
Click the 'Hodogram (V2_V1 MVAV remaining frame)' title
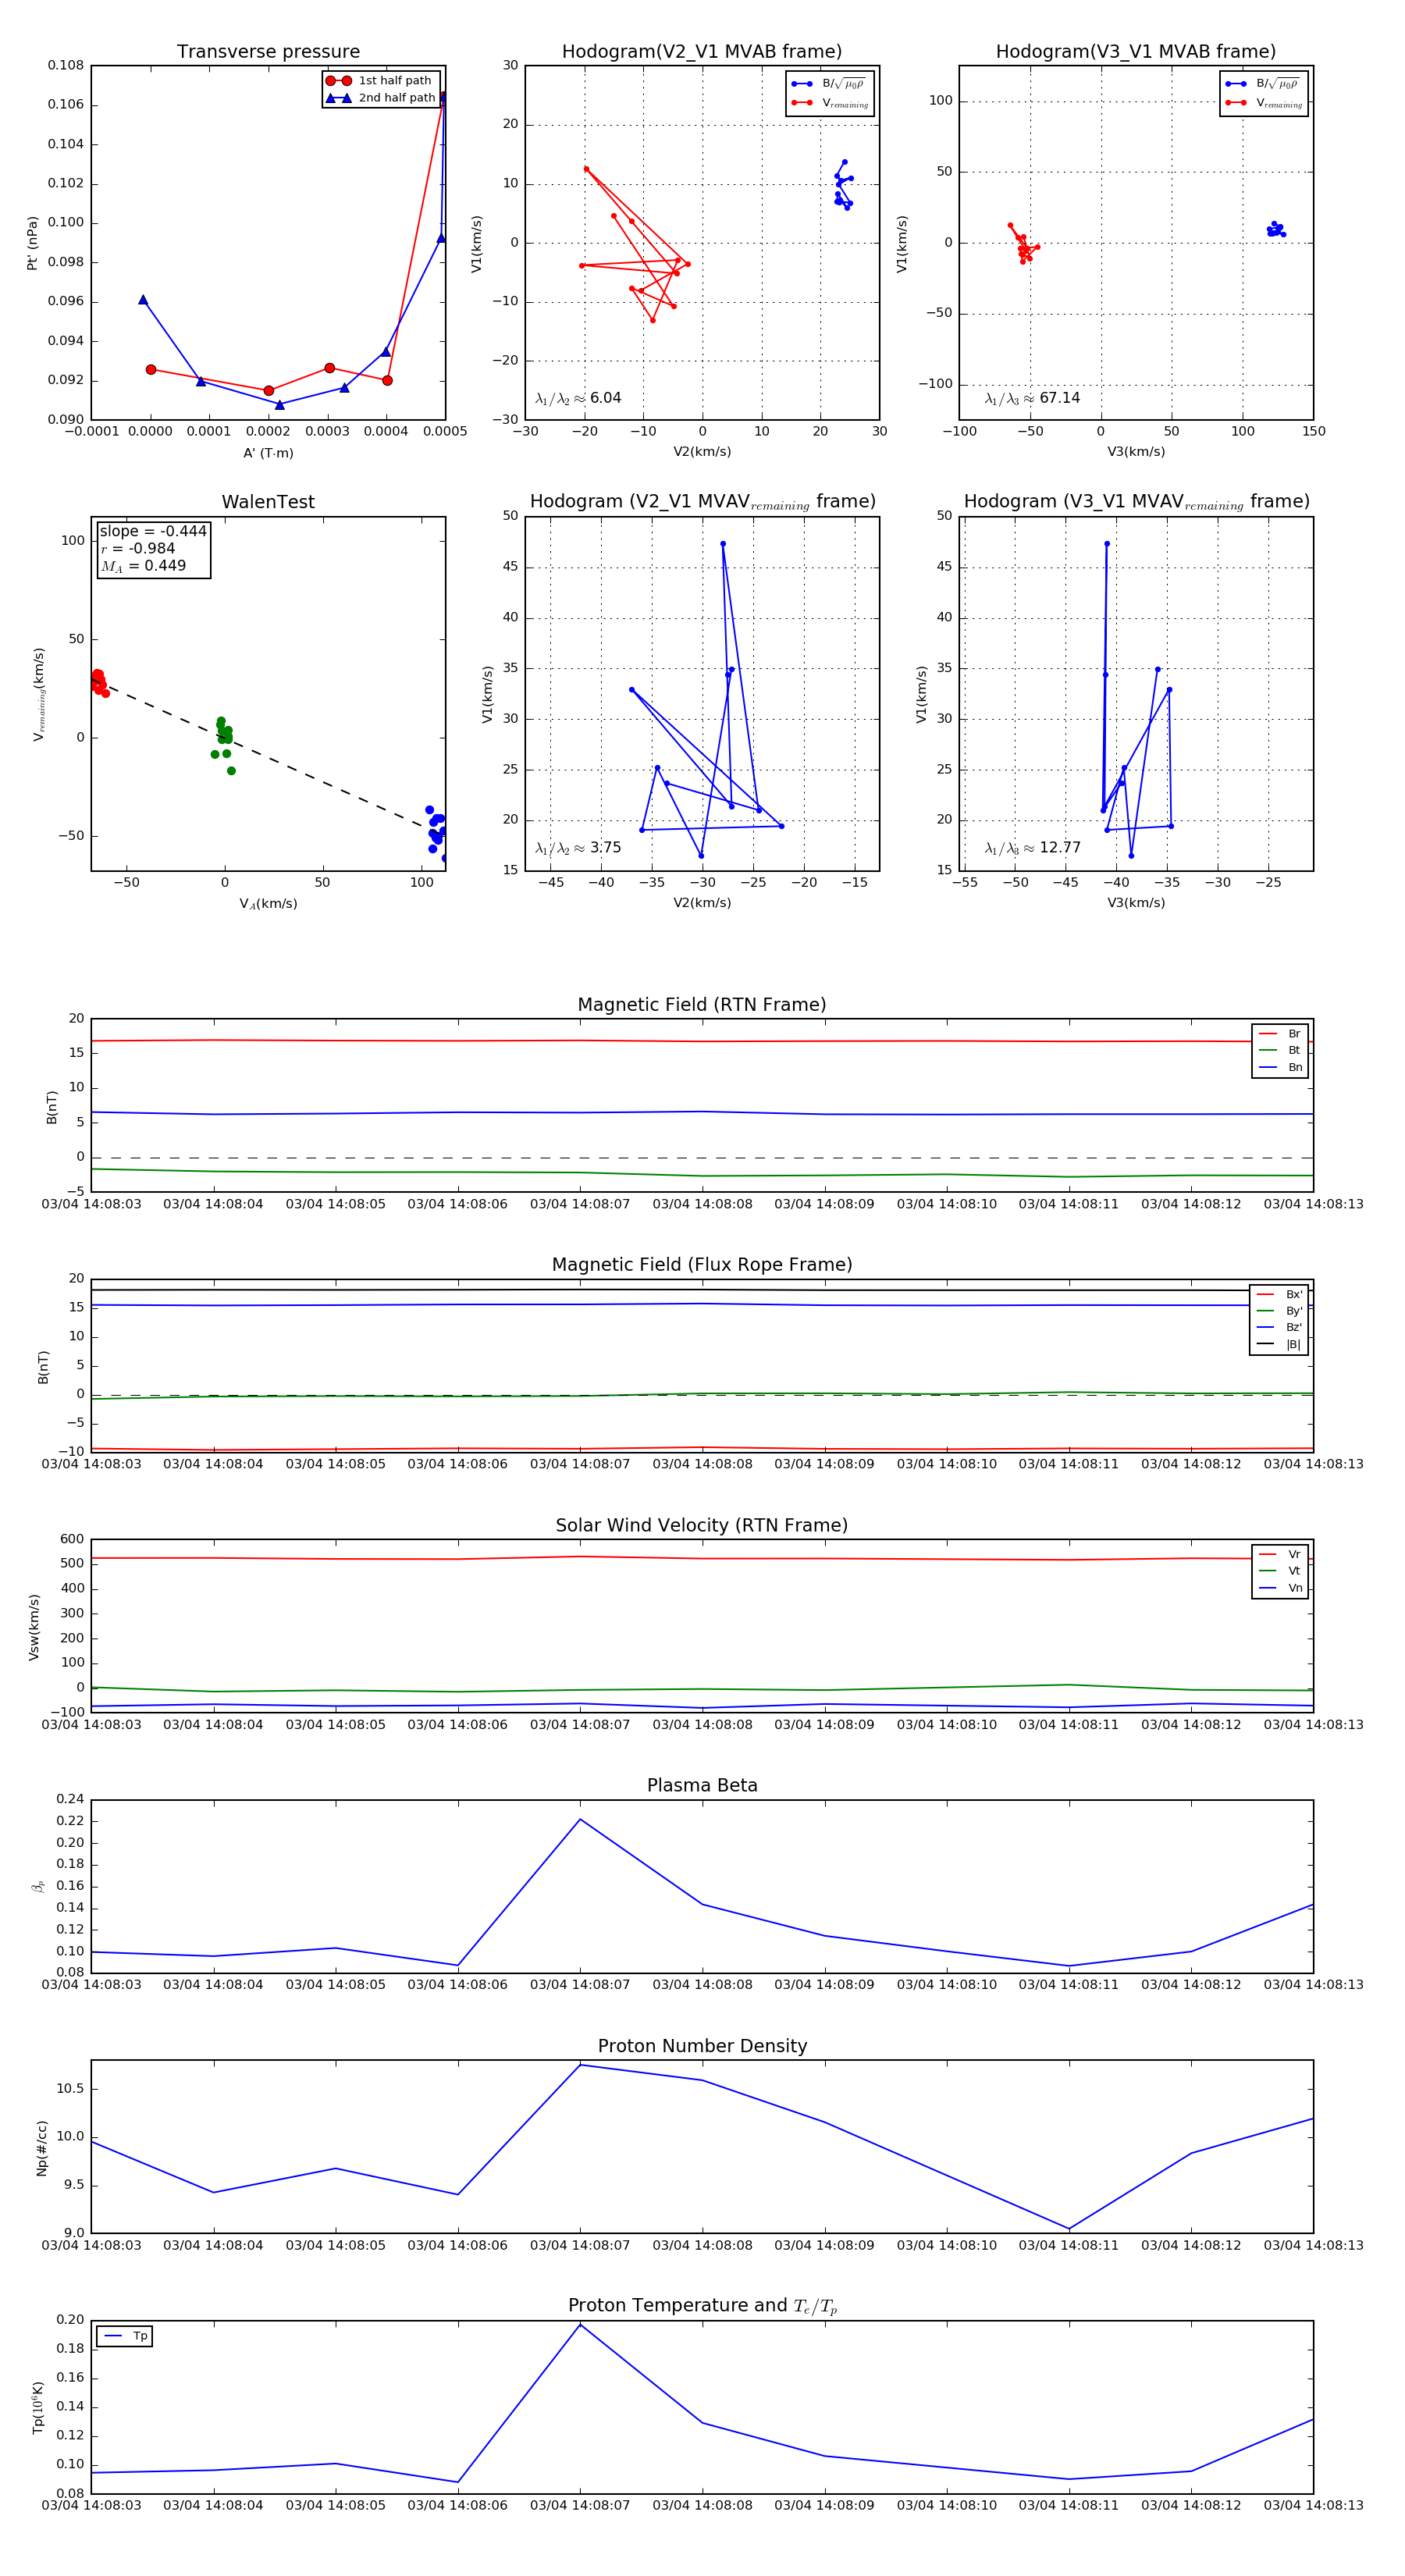tap(702, 502)
